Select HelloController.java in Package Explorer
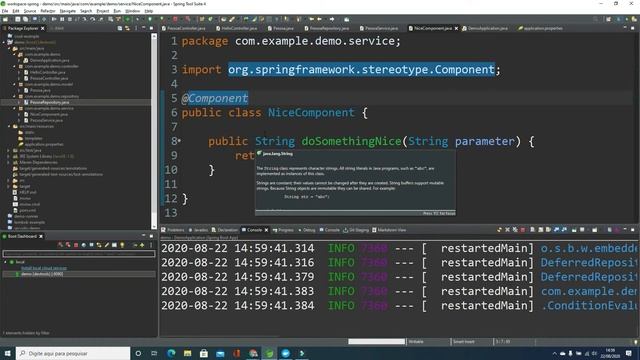This screenshot has height=360, width=640. coord(47,72)
